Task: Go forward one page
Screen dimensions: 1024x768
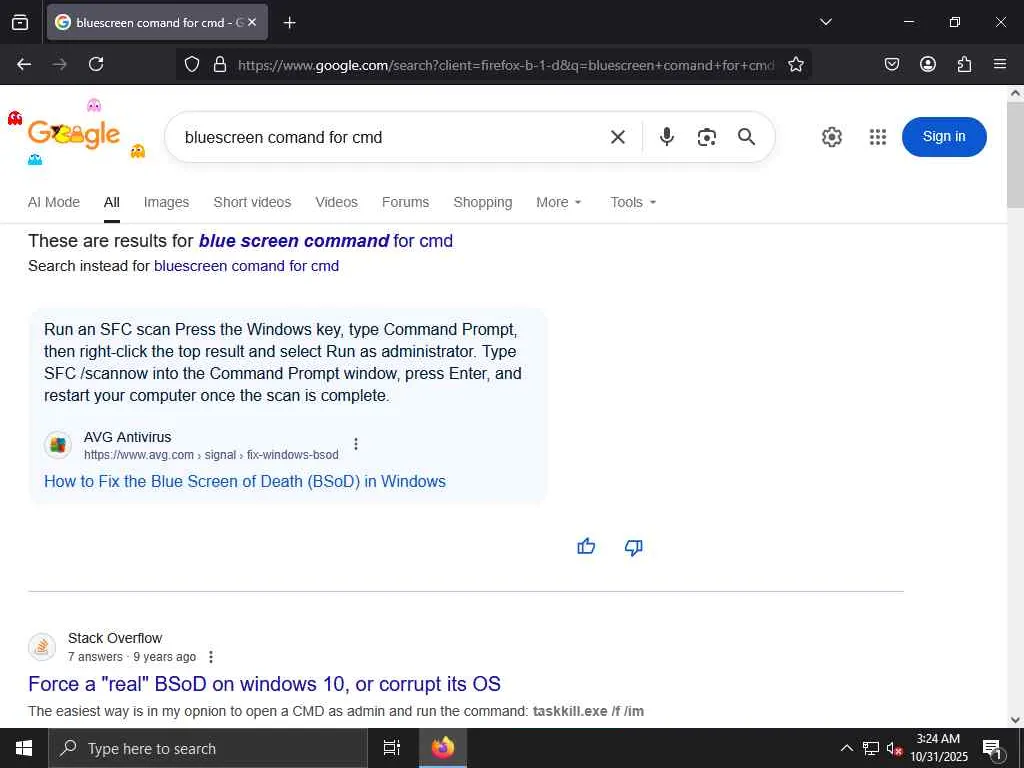Action: (x=60, y=64)
